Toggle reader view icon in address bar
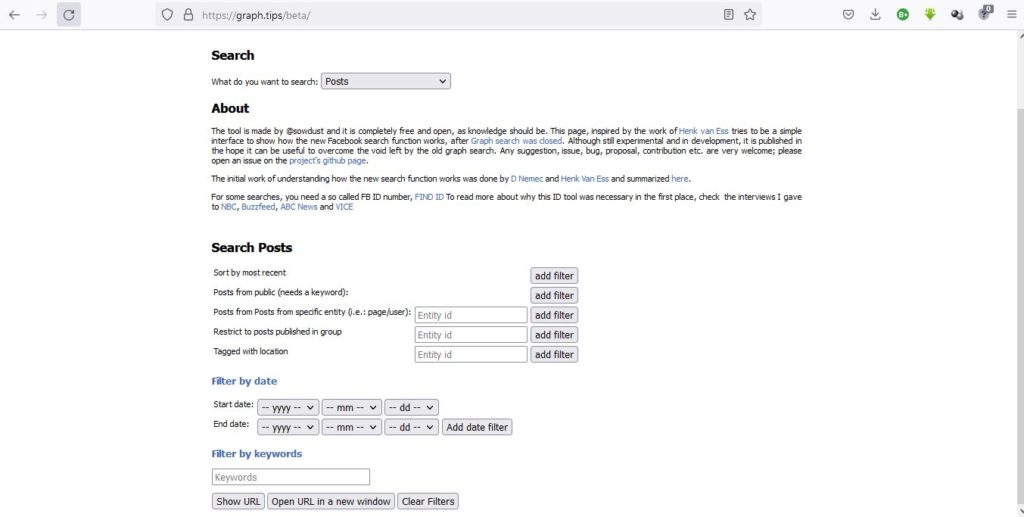Screen dimensions: 1024x517 pos(728,15)
